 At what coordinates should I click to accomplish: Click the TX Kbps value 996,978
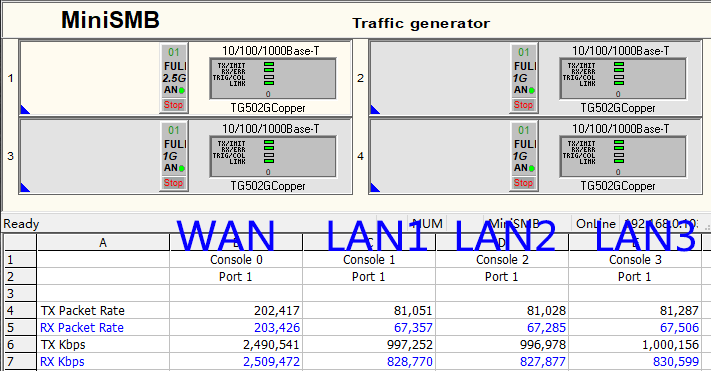(543, 345)
